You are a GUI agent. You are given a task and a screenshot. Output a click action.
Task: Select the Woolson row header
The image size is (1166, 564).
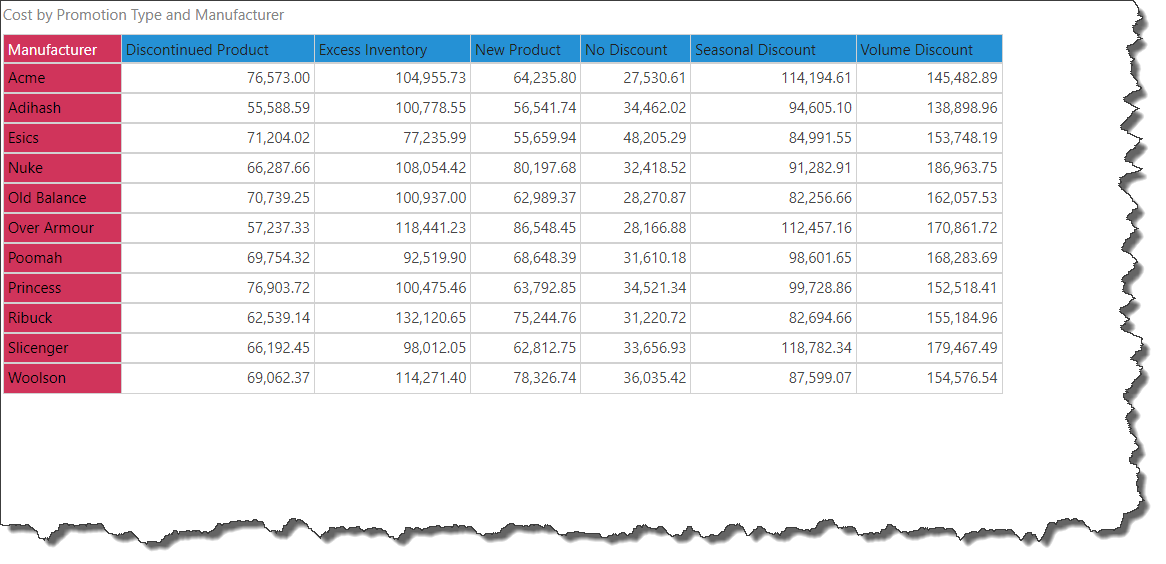62,378
